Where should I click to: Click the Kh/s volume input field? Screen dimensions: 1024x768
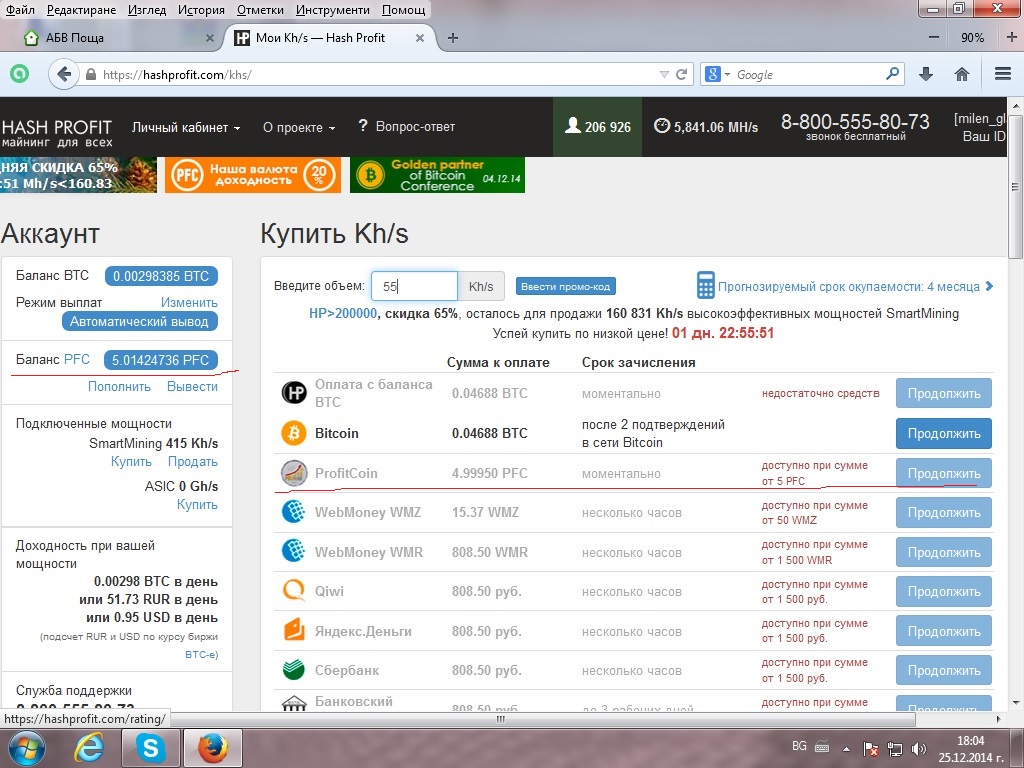[x=414, y=286]
